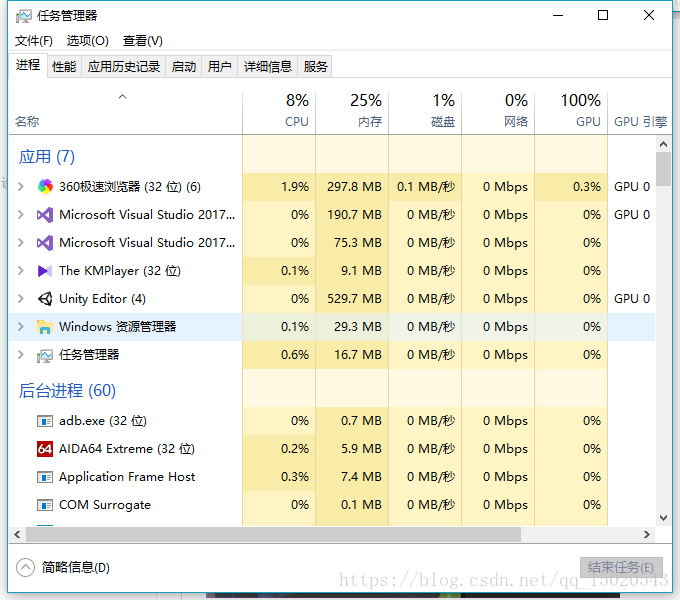Click the adb.exe process icon
The height and width of the screenshot is (600, 680).
click(45, 421)
